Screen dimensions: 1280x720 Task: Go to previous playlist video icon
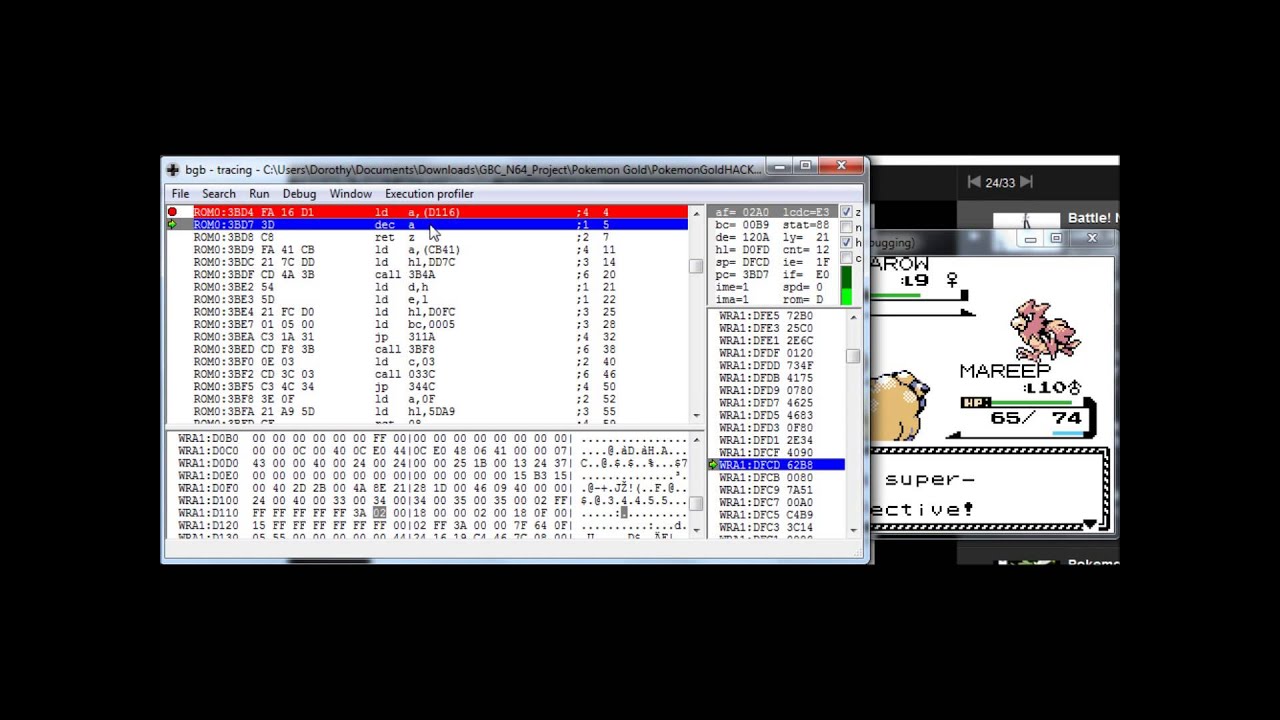974,182
